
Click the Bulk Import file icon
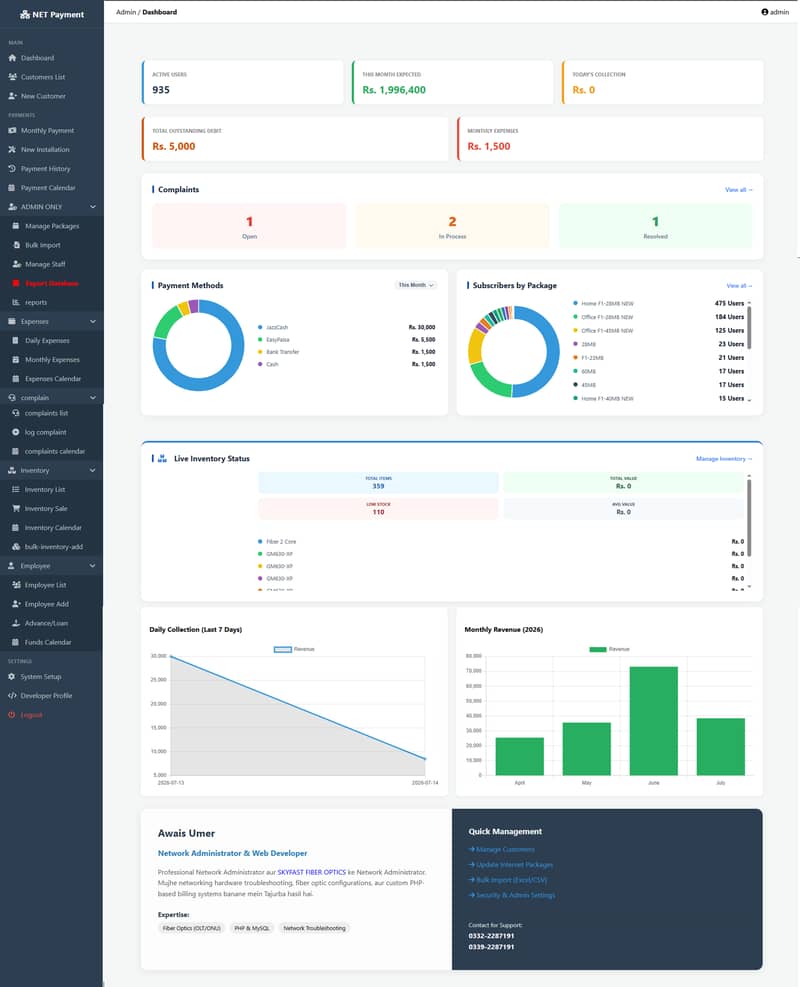16,245
